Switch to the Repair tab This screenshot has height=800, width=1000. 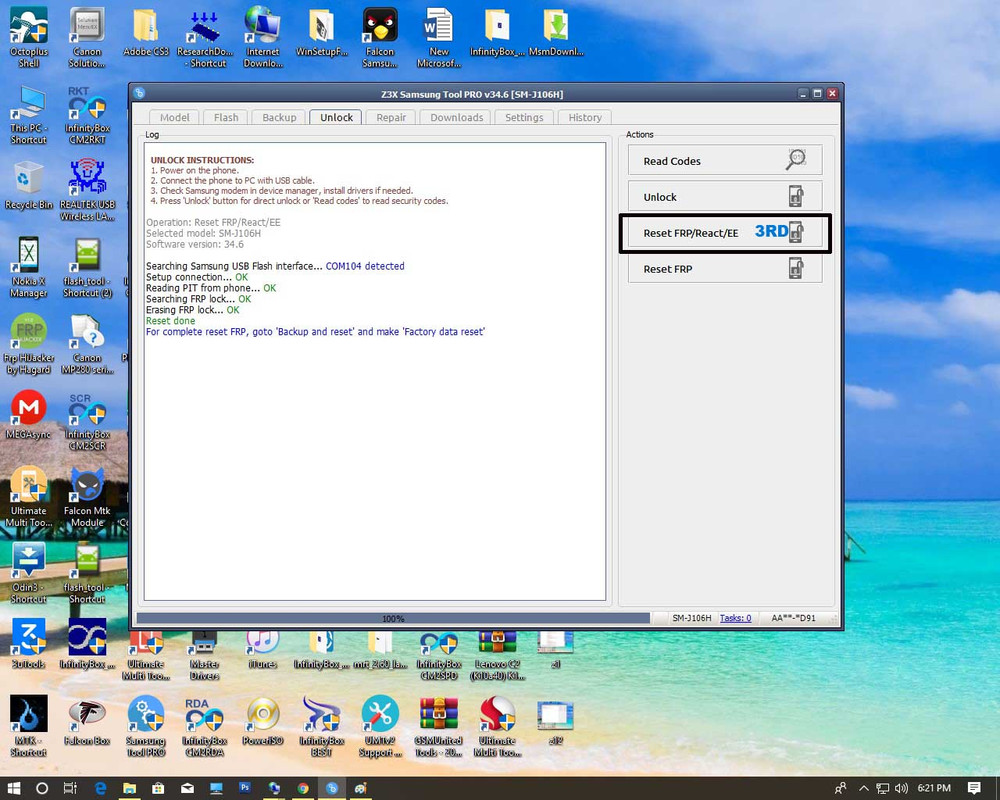pos(391,117)
